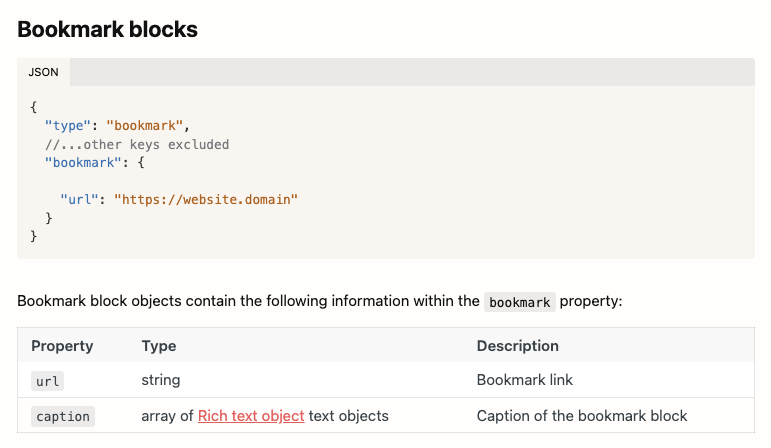771x448 pixels.
Task: Click the "Bookmark link" description cell
Action: coord(524,380)
